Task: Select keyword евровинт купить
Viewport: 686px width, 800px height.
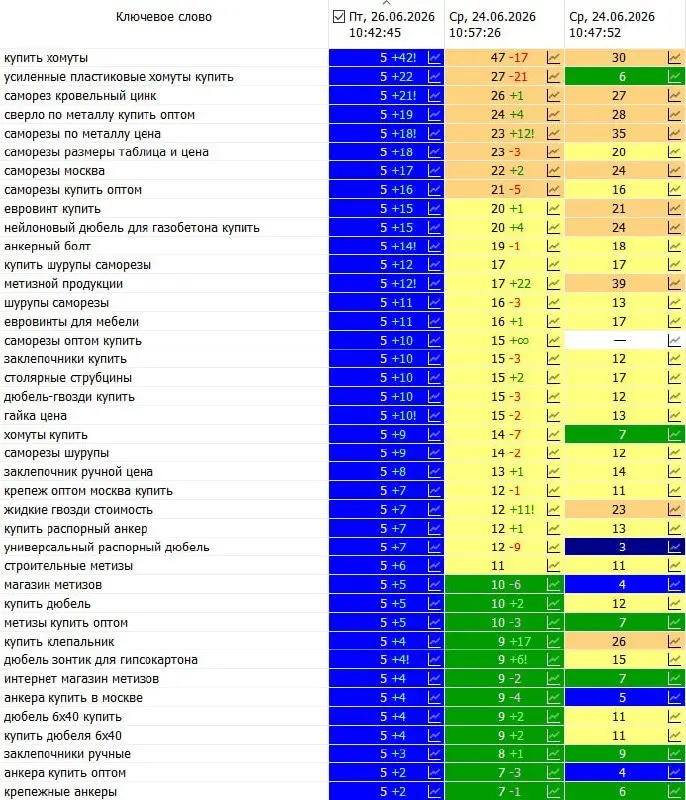Action: [x=52, y=208]
